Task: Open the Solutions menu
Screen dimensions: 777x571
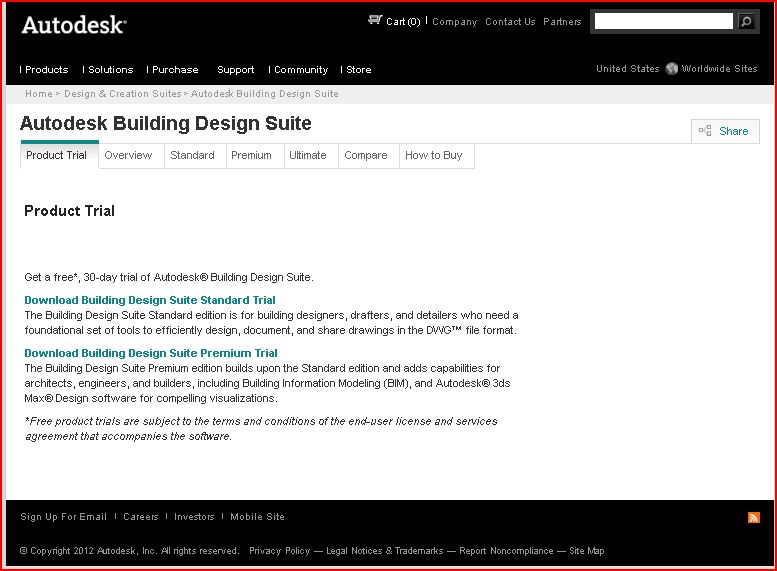Action: pyautogui.click(x=110, y=70)
